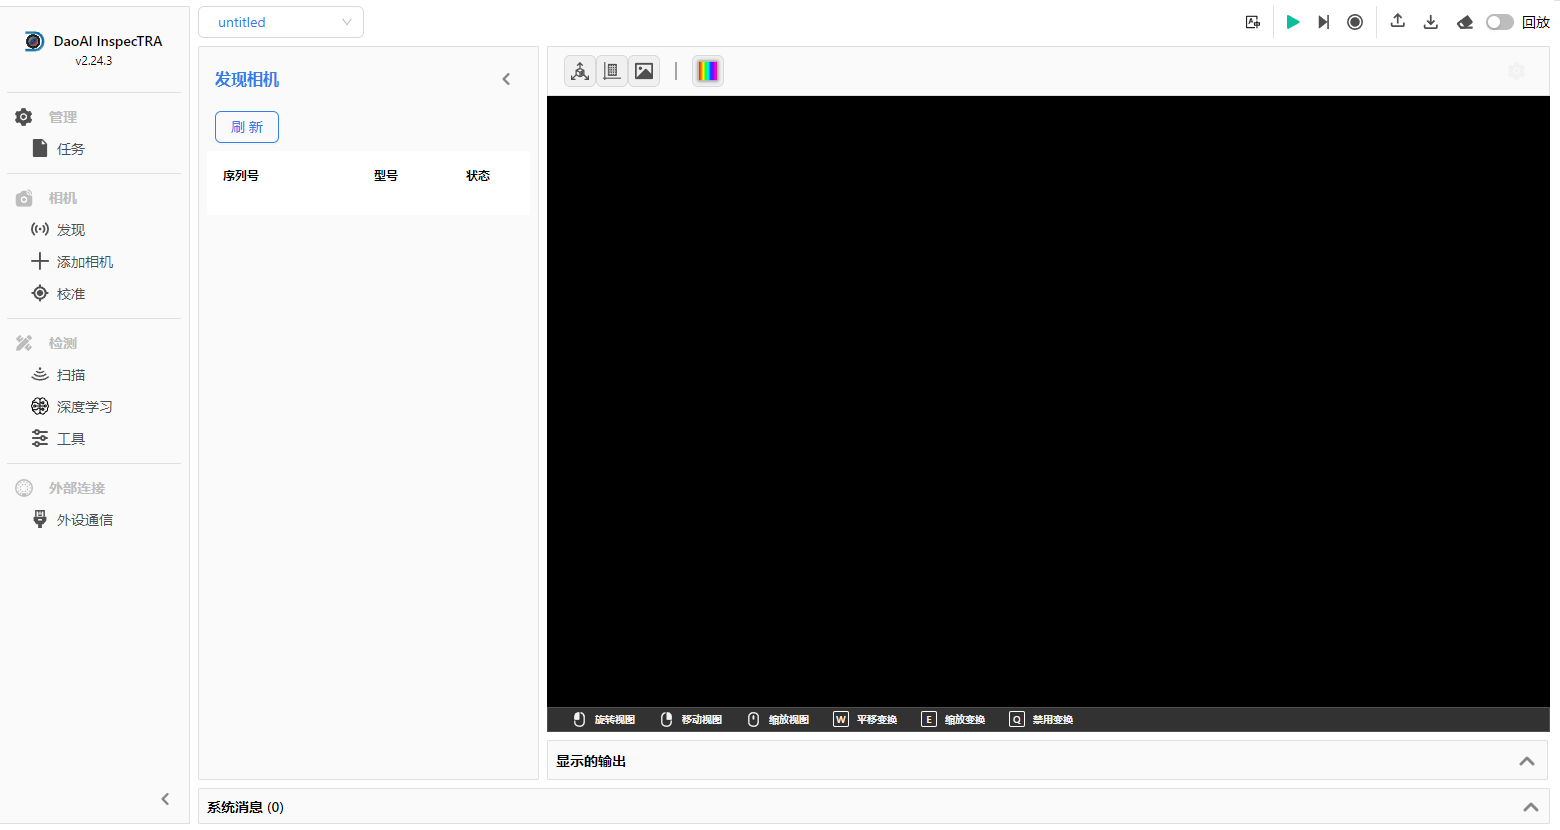Image resolution: width=1560 pixels, height=830 pixels.
Task: Click the W 平移变换 shortcut hint
Action: (865, 720)
